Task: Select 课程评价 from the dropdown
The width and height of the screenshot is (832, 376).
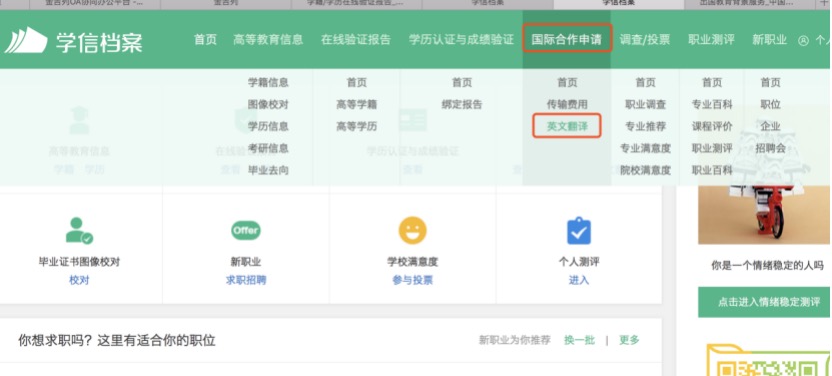Action: [712, 126]
